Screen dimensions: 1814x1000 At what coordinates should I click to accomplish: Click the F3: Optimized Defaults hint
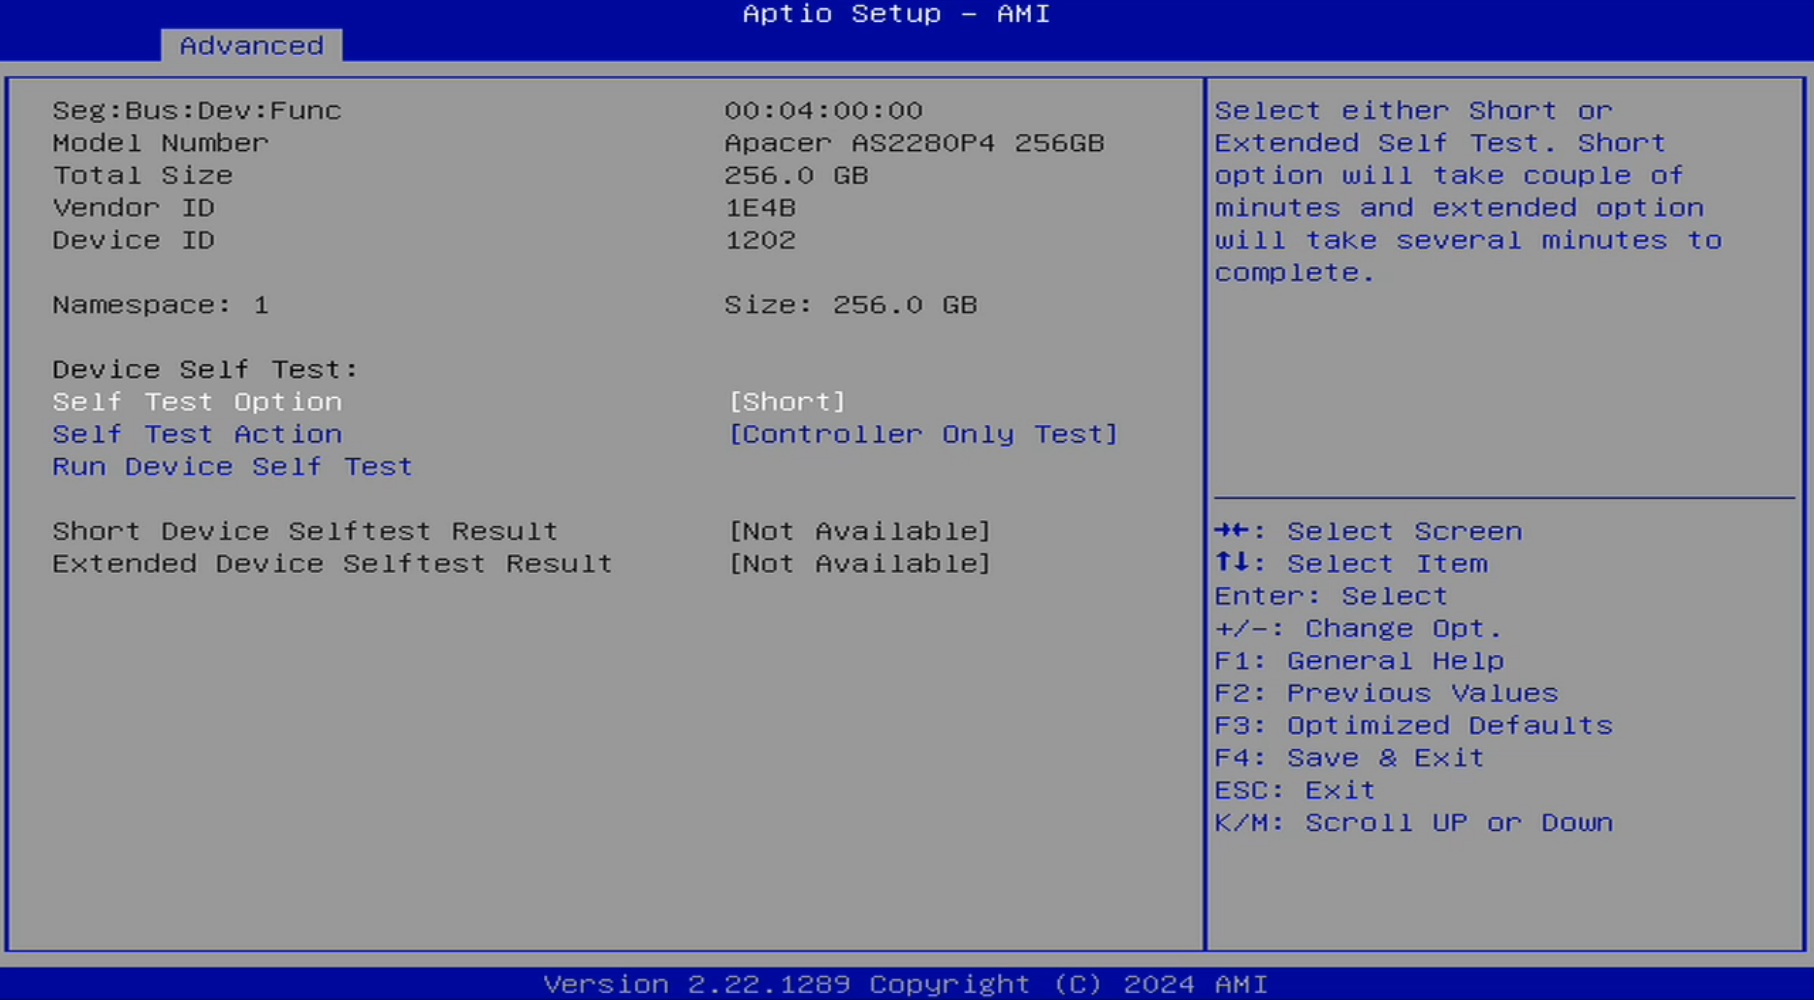click(1412, 726)
